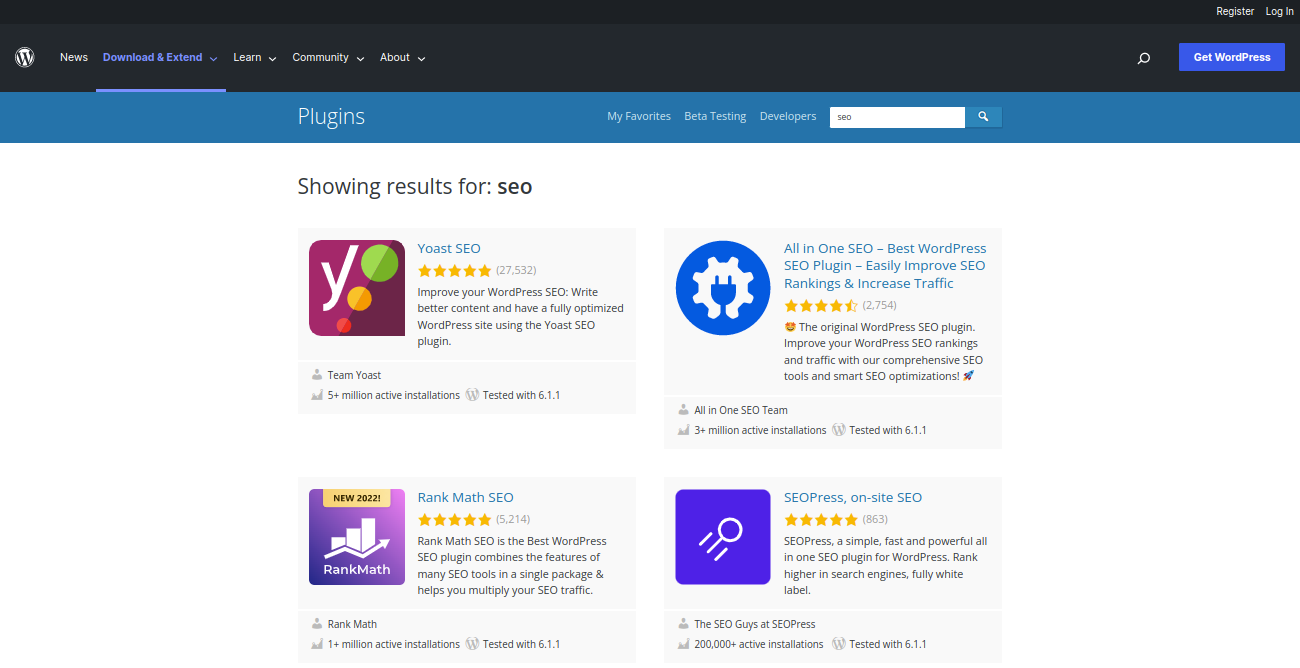Open the Rank Math SEO plugin icon

pos(357,537)
